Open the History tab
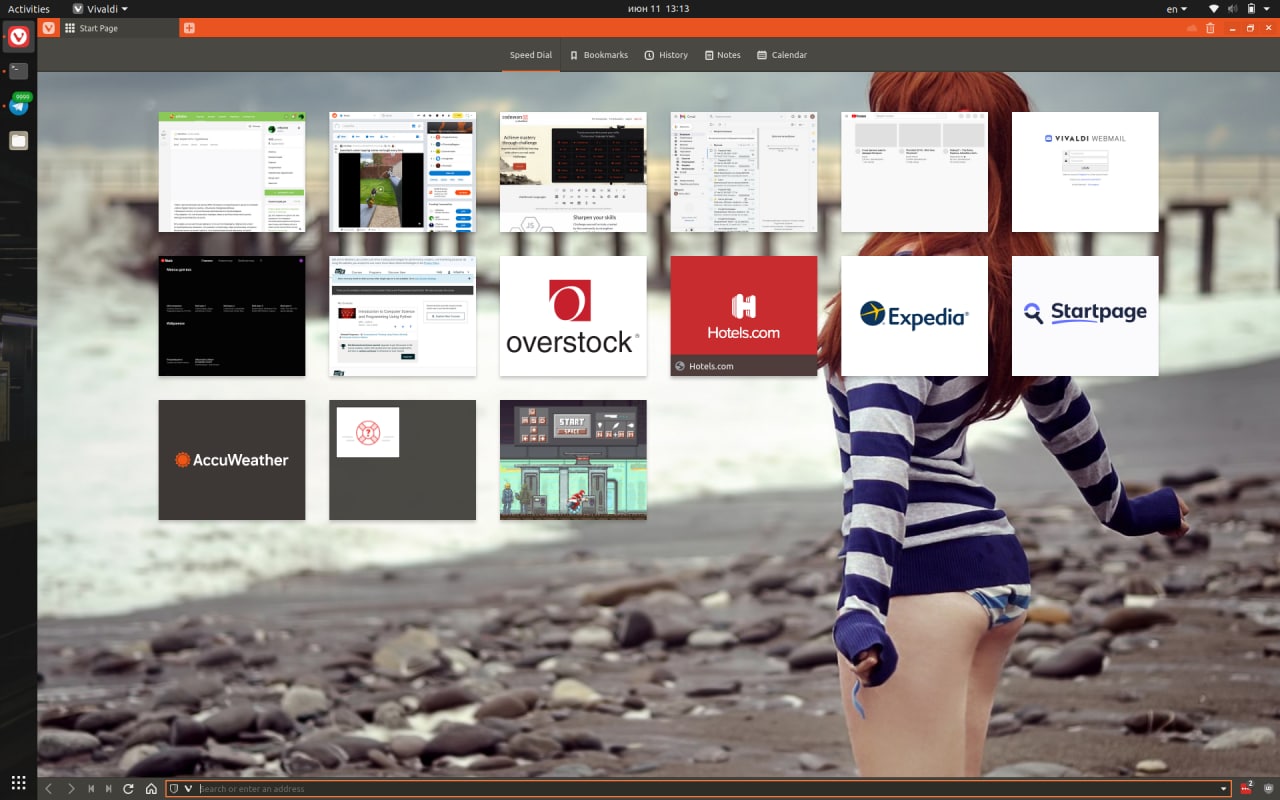 coord(666,55)
